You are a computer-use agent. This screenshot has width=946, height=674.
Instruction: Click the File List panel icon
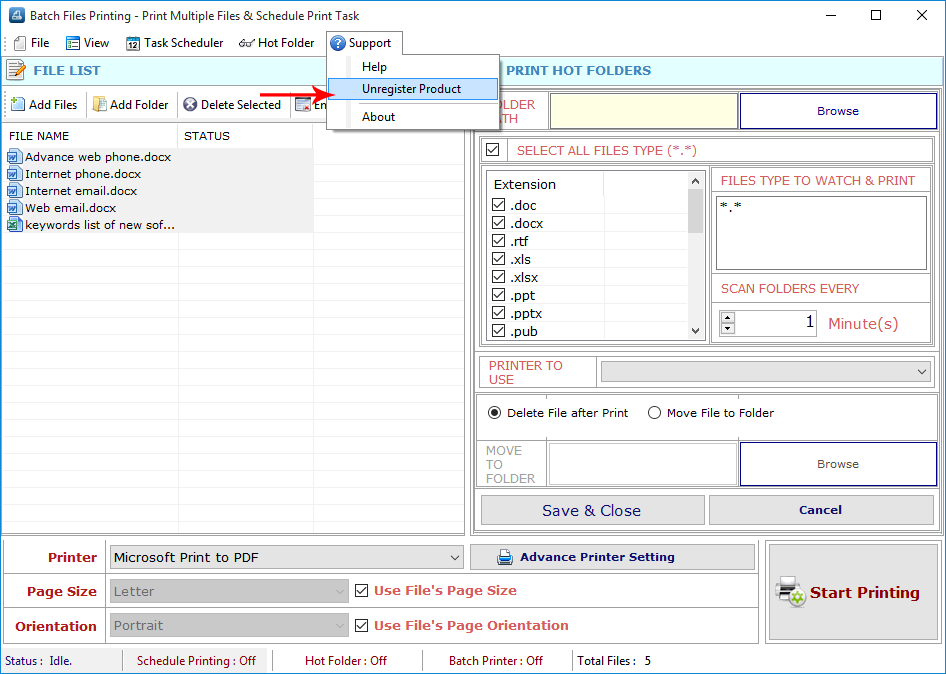(17, 71)
